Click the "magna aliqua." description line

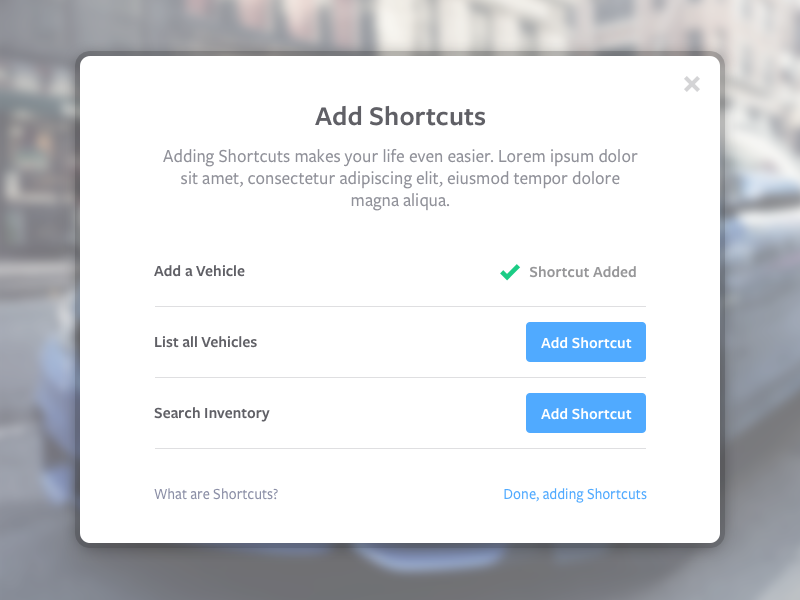click(x=400, y=201)
